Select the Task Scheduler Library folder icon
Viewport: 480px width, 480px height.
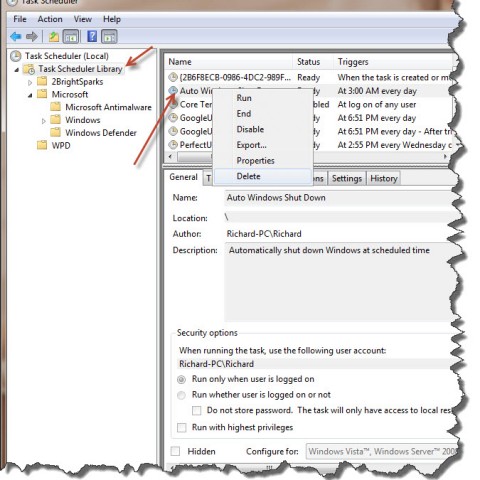29,69
